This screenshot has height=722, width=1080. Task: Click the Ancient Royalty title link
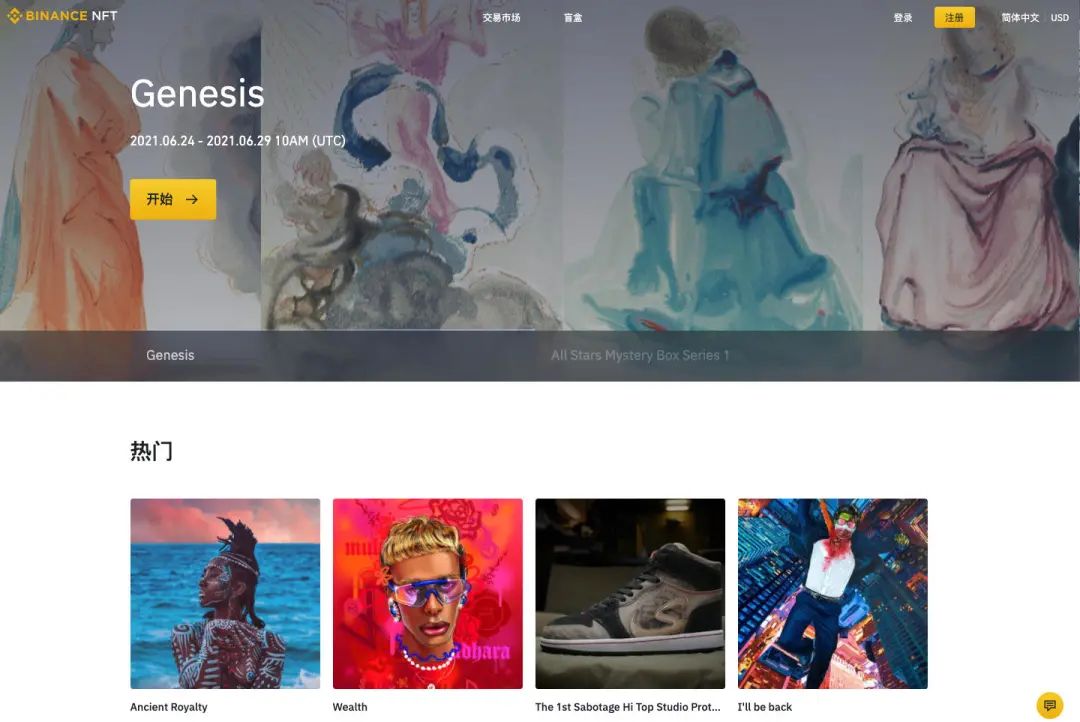[x=169, y=707]
